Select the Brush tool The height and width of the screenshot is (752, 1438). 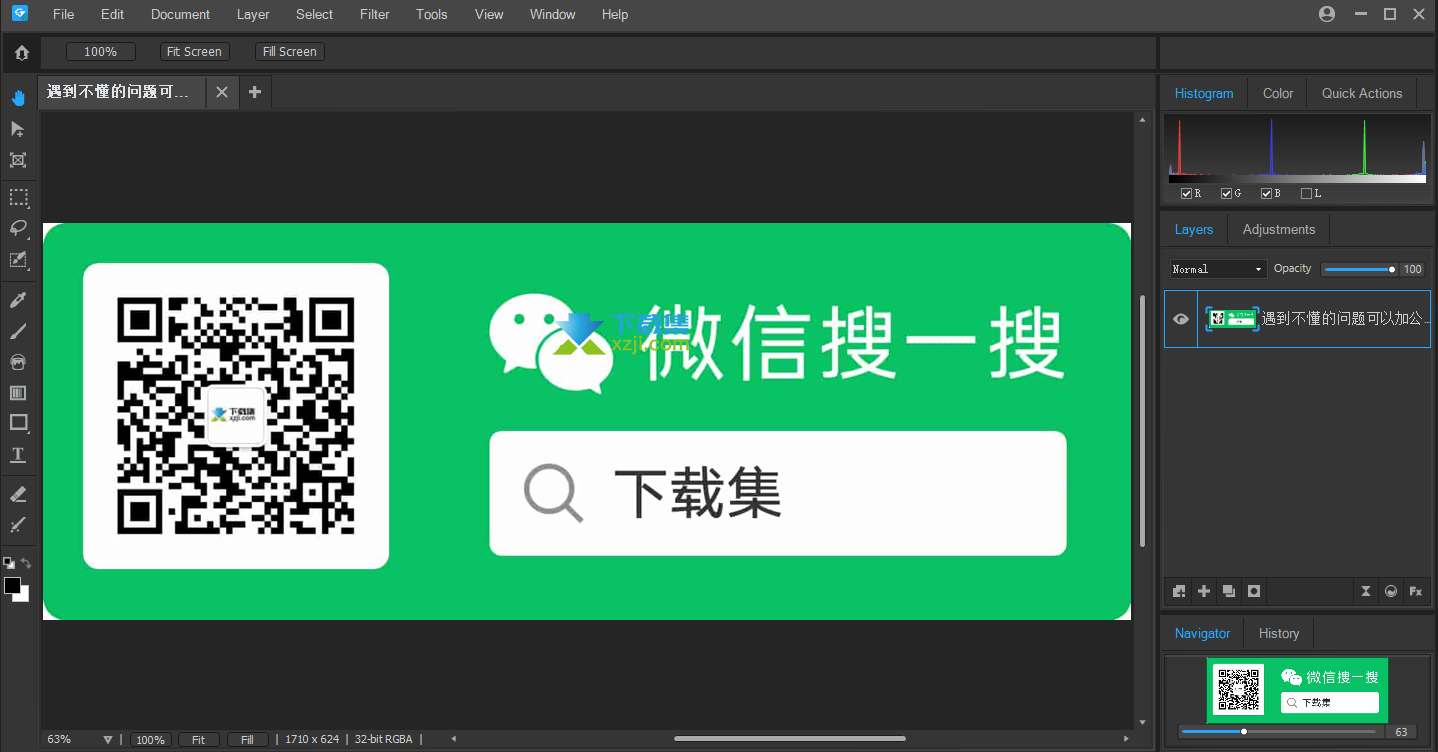pos(18,331)
